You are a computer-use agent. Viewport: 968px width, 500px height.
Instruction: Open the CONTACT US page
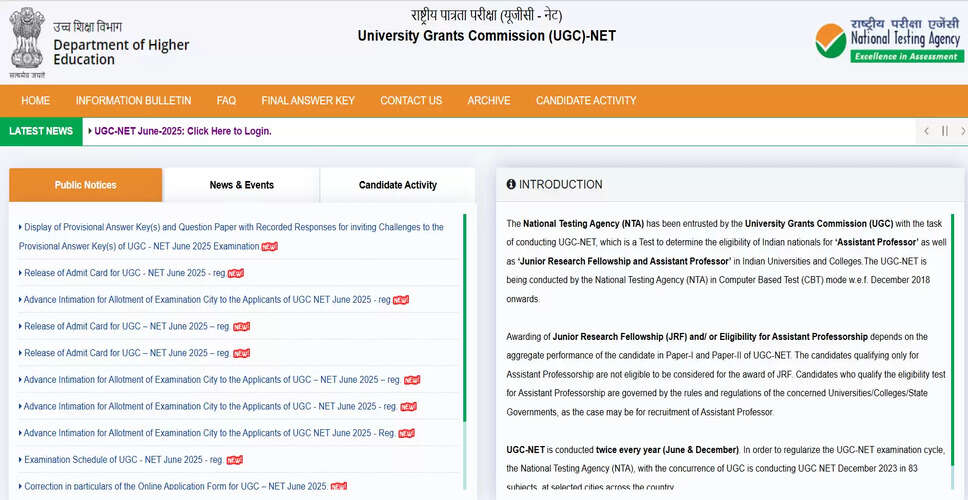[411, 101]
